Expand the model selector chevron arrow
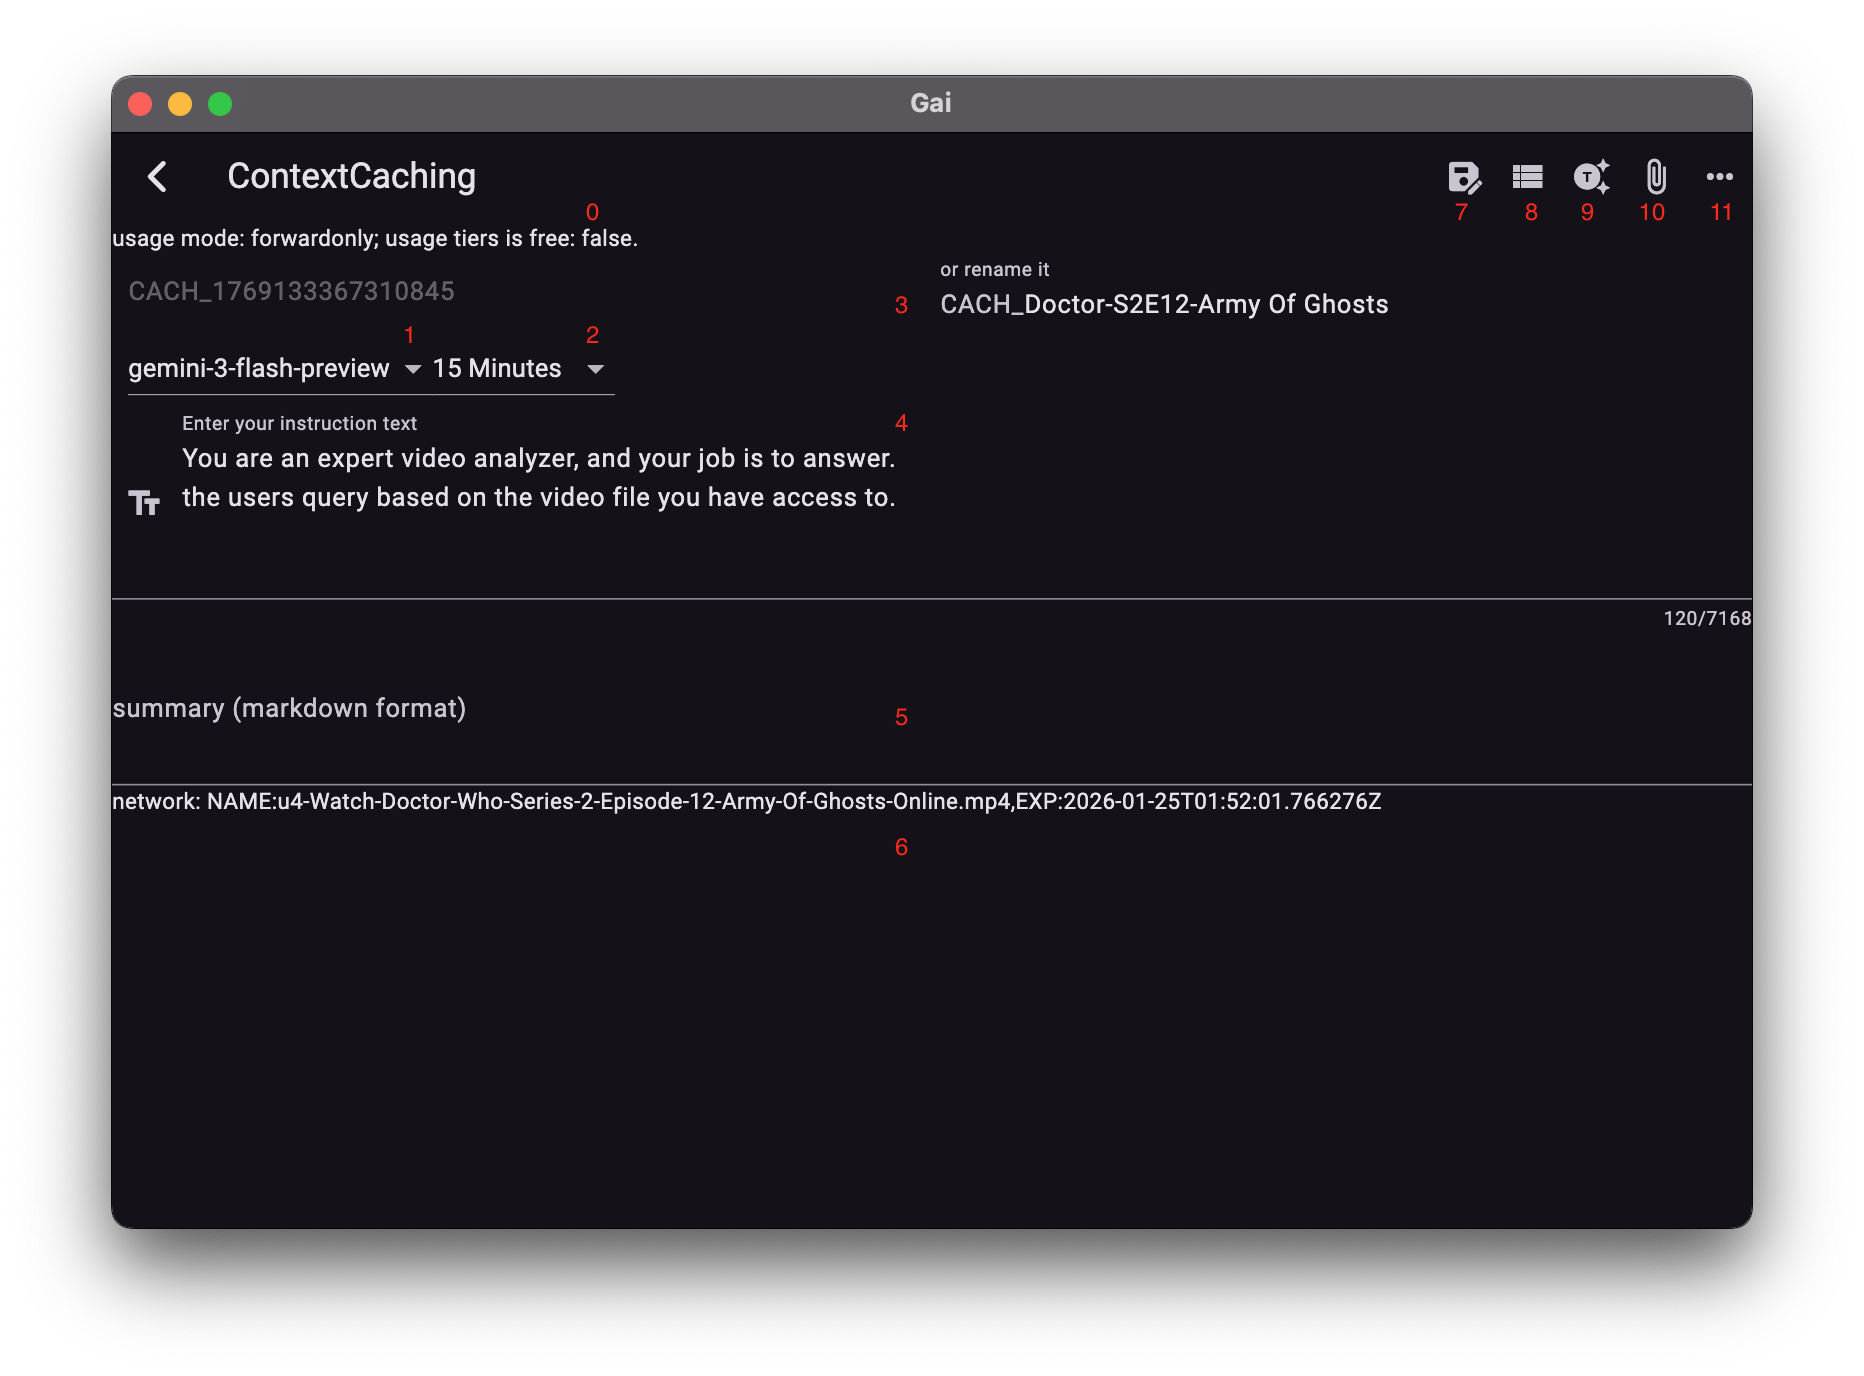This screenshot has width=1864, height=1376. pyautogui.click(x=412, y=369)
